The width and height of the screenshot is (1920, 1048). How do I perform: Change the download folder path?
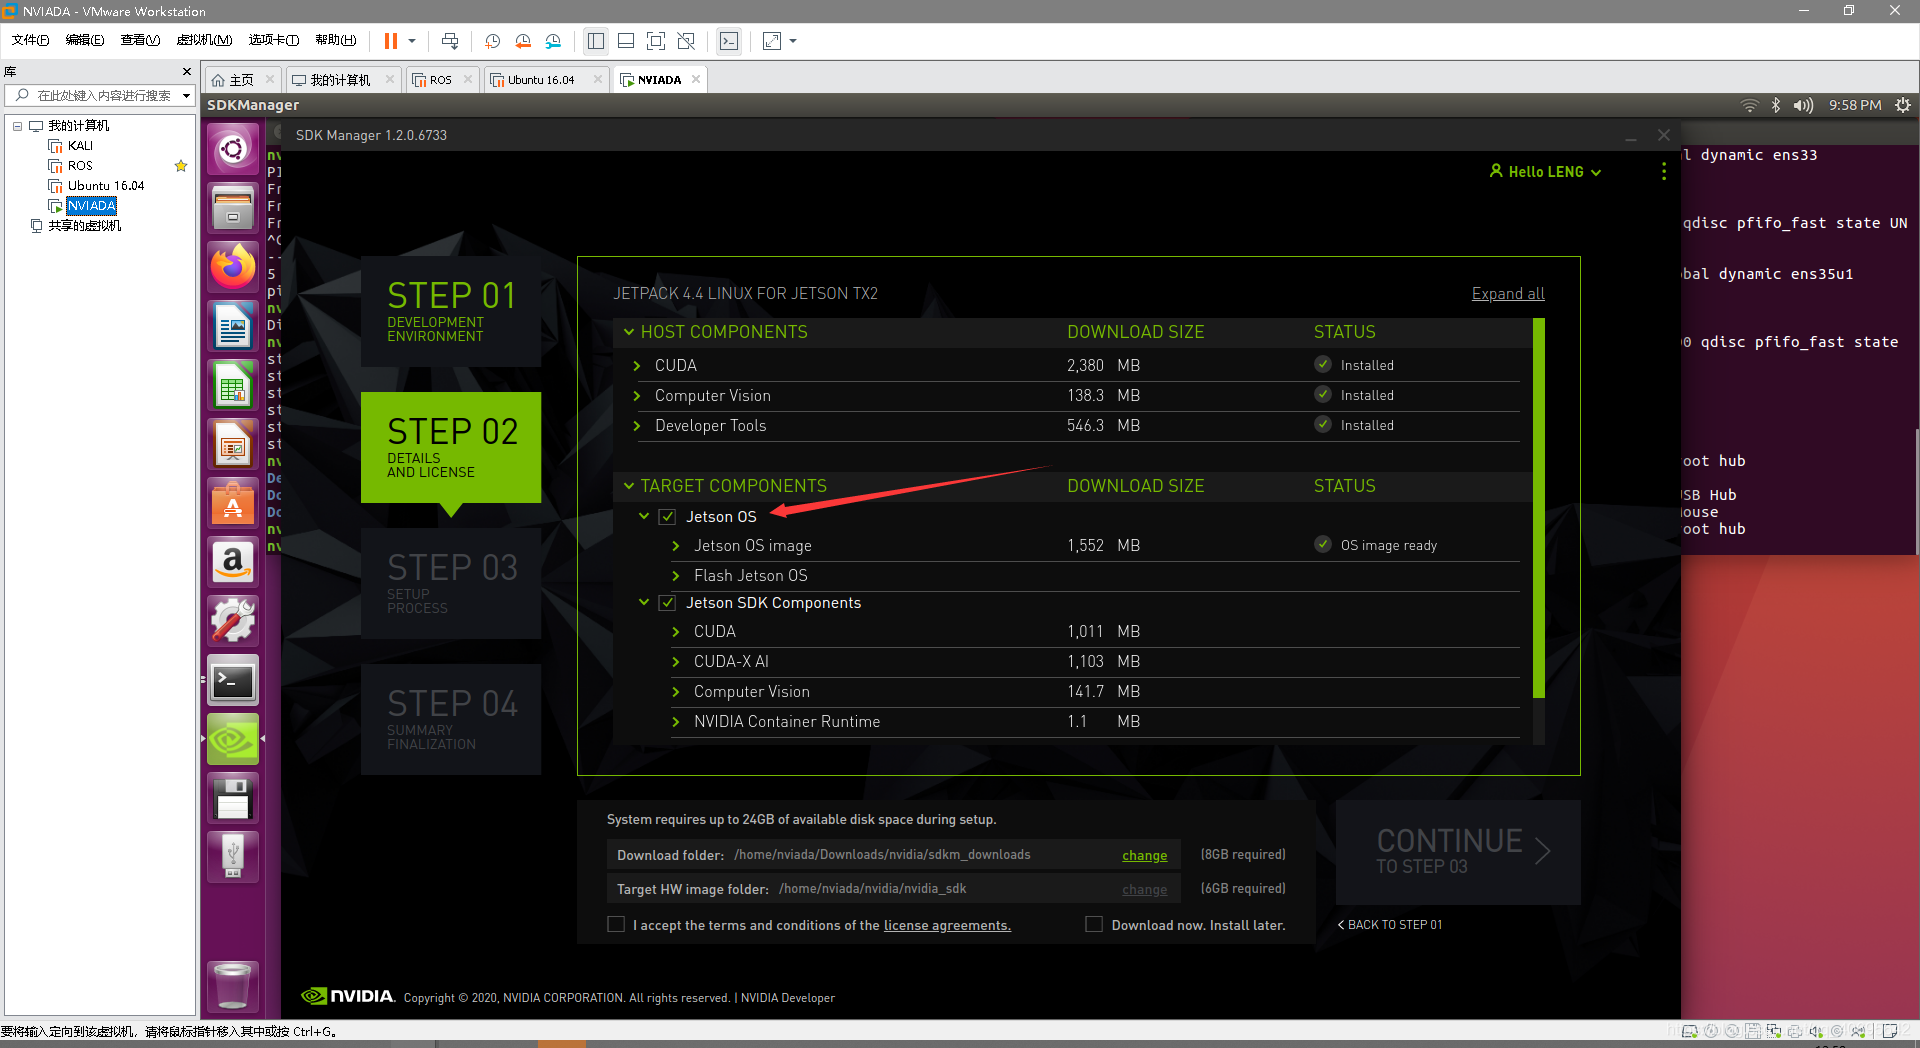(1144, 856)
